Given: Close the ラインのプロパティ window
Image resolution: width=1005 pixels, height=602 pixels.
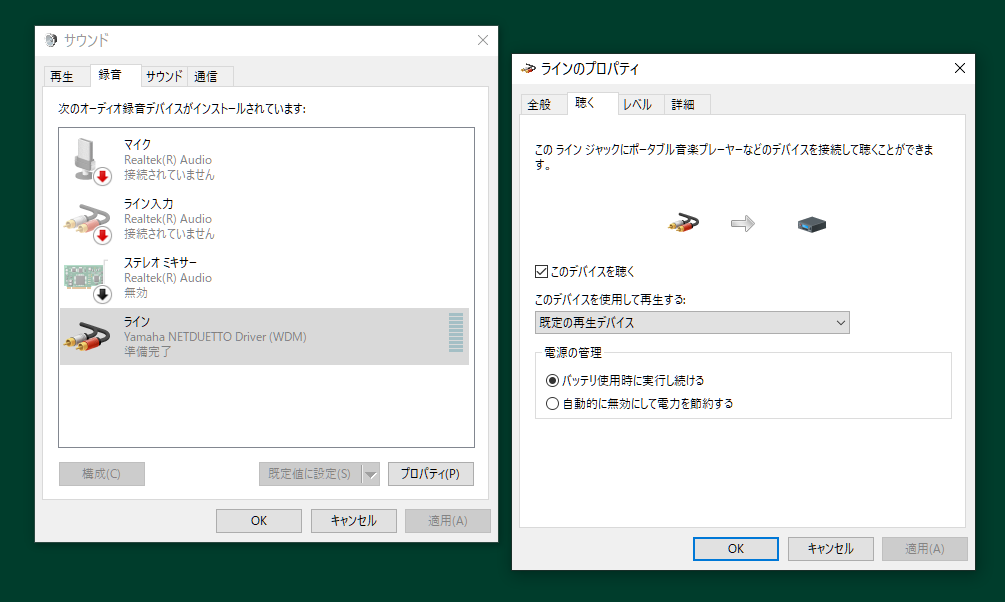Looking at the screenshot, I should point(959,68).
